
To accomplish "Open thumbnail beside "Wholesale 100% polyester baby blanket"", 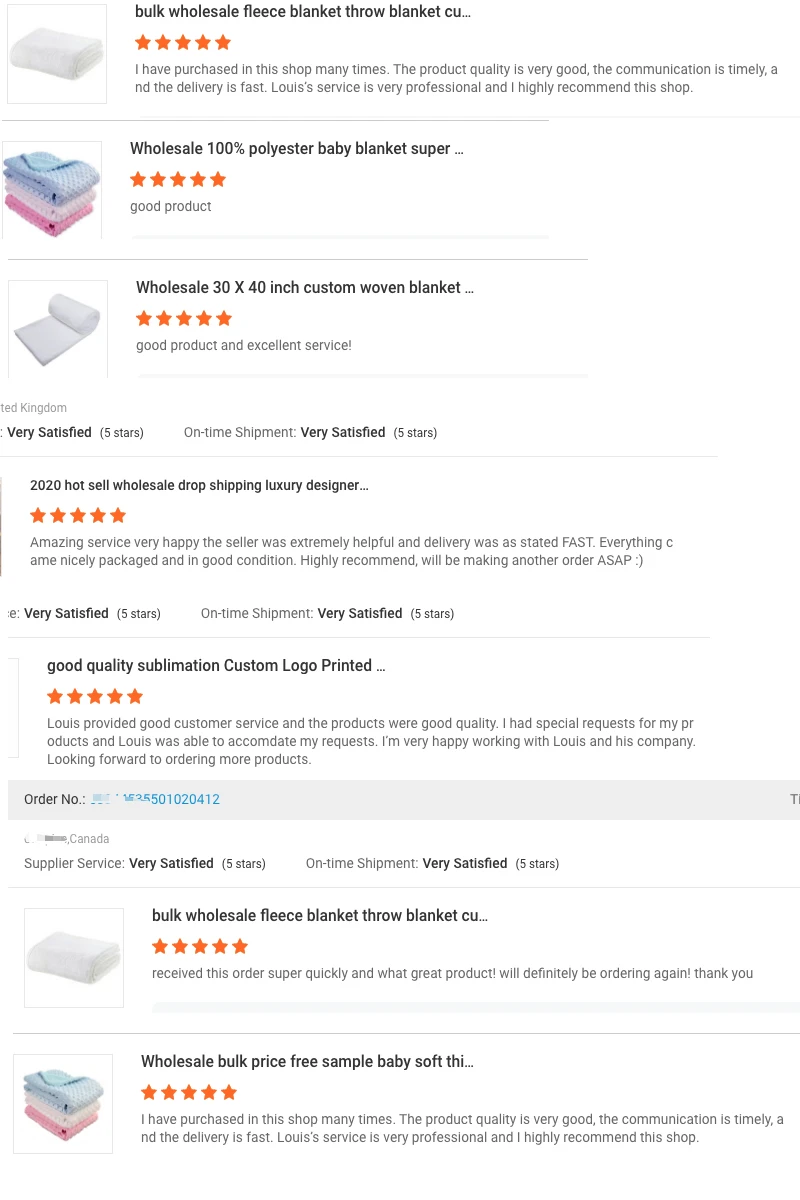I will [x=52, y=189].
